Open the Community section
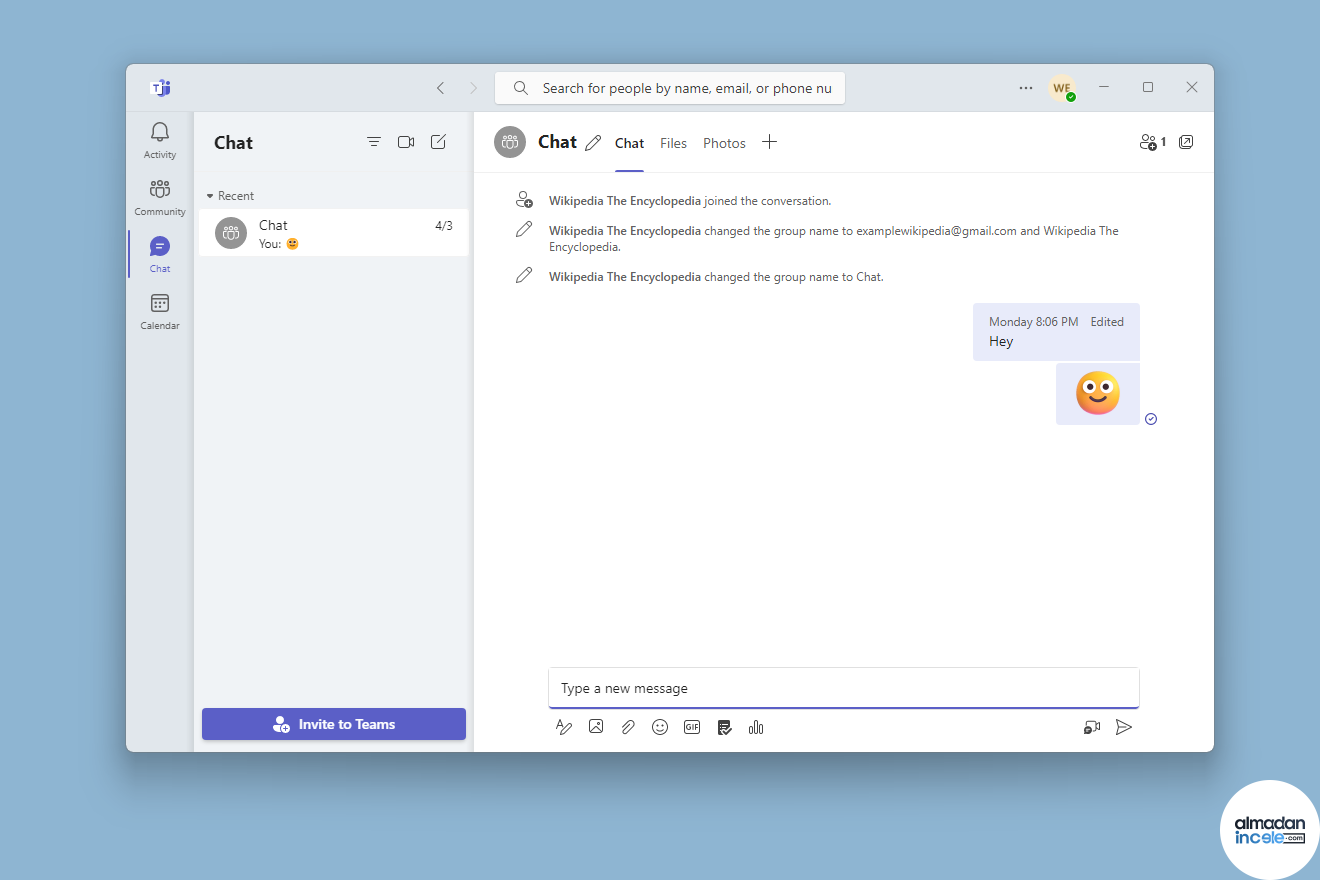The image size is (1320, 880). tap(160, 197)
